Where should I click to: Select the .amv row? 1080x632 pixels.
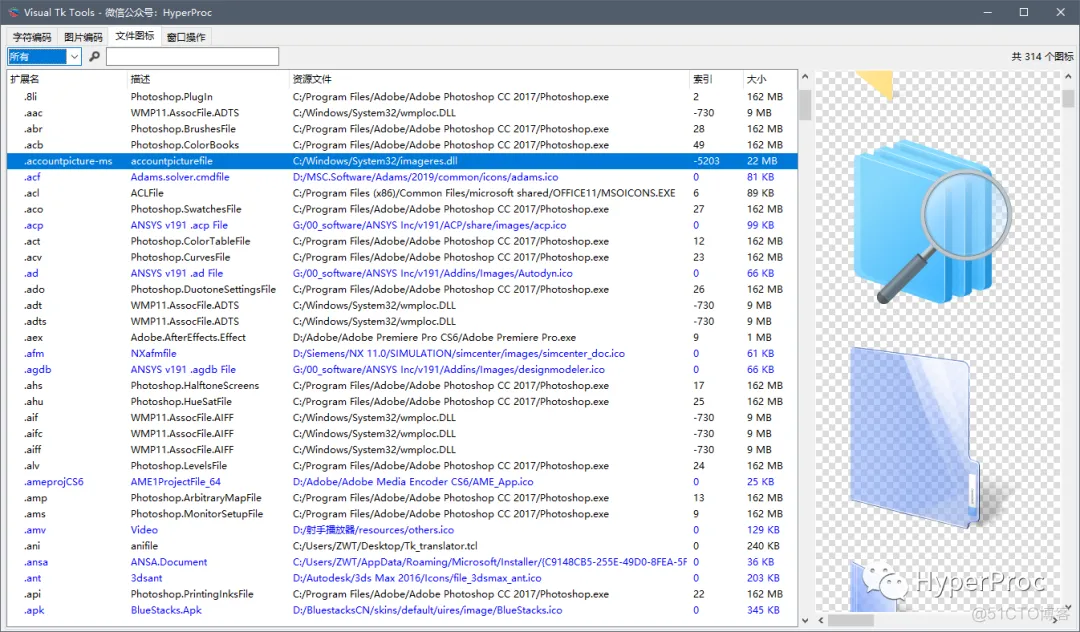coord(402,531)
